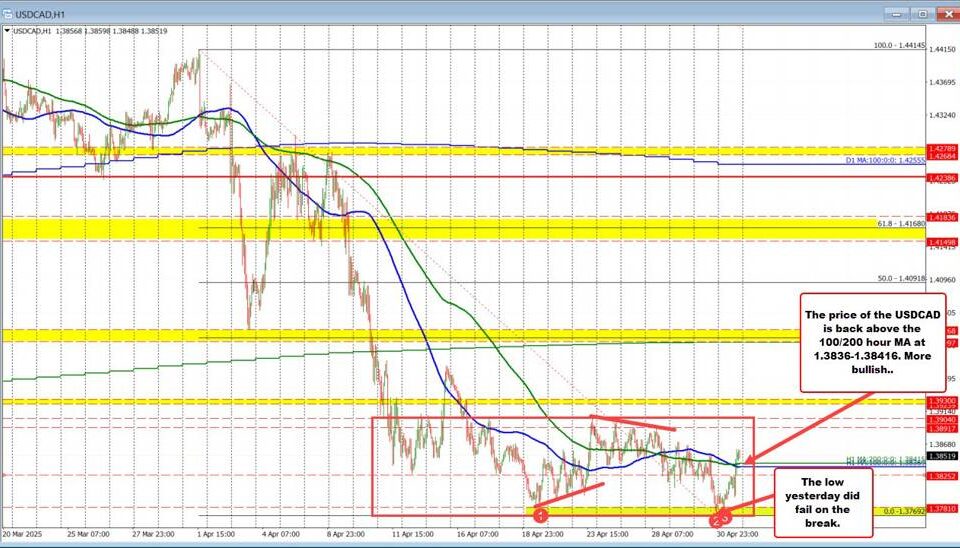Click the 1.43240 price scale label
Image resolution: width=960 pixels, height=548 pixels.
coord(943,115)
